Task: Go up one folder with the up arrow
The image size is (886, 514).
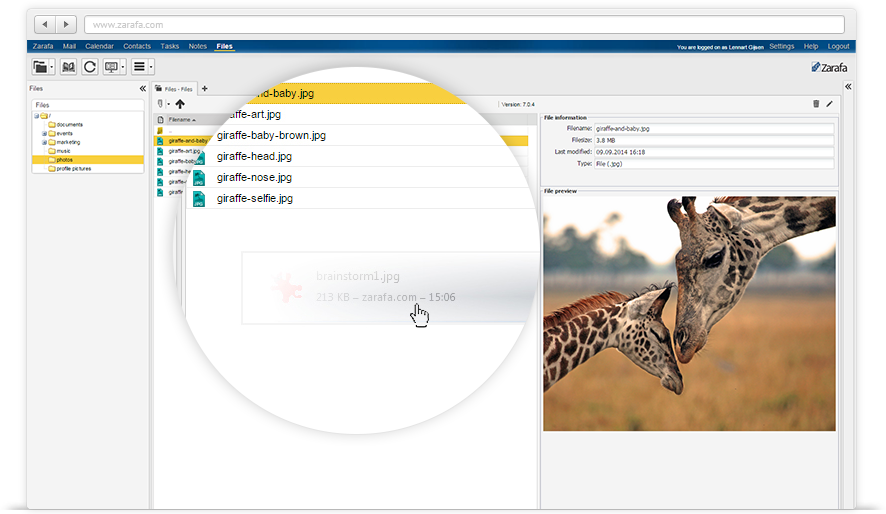Action: point(180,104)
